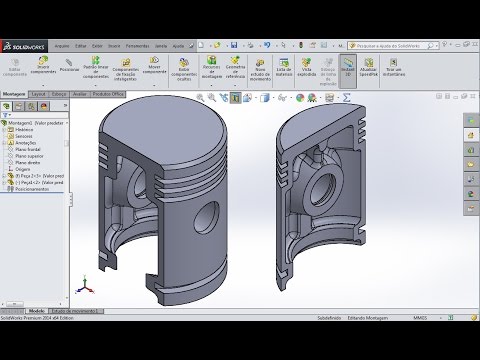The width and height of the screenshot is (480, 360).
Task: Click the Rebuild traffic light icon
Action: coord(301,45)
